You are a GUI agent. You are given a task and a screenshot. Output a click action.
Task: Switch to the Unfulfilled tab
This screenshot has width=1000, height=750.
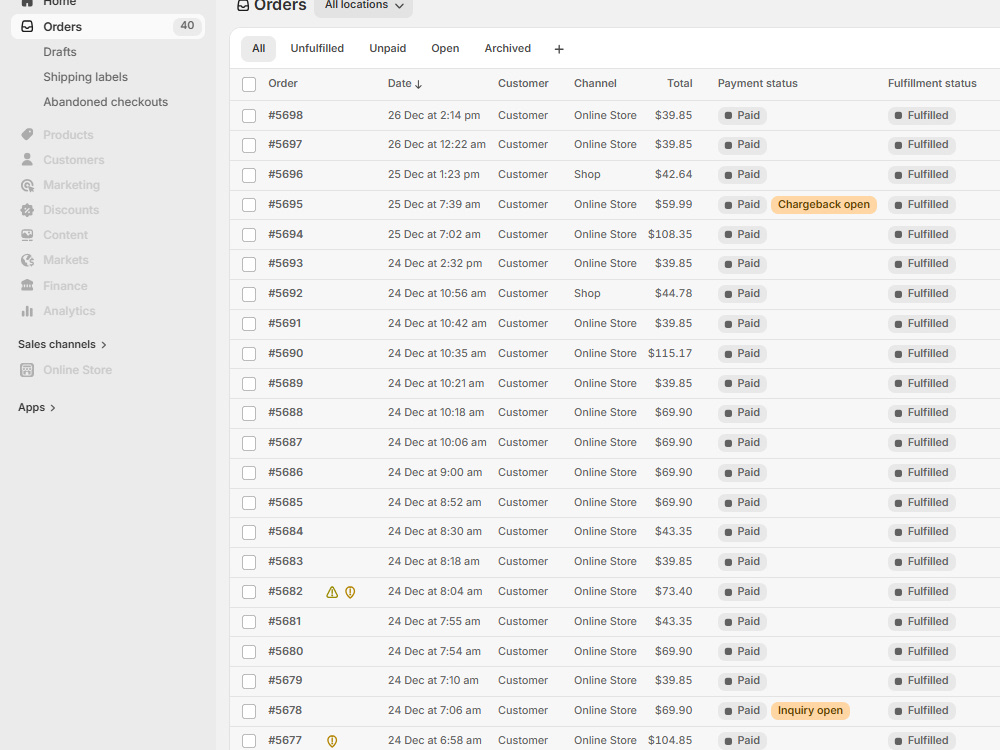click(x=317, y=48)
